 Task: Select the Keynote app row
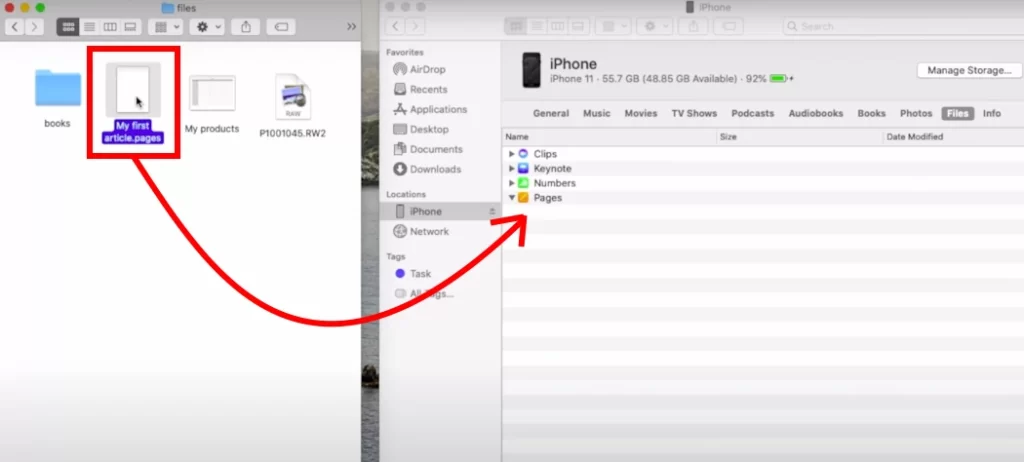coord(763,169)
